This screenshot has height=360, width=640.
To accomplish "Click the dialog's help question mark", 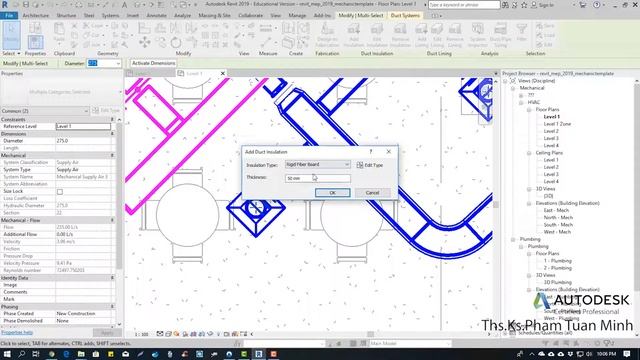I will pos(371,151).
